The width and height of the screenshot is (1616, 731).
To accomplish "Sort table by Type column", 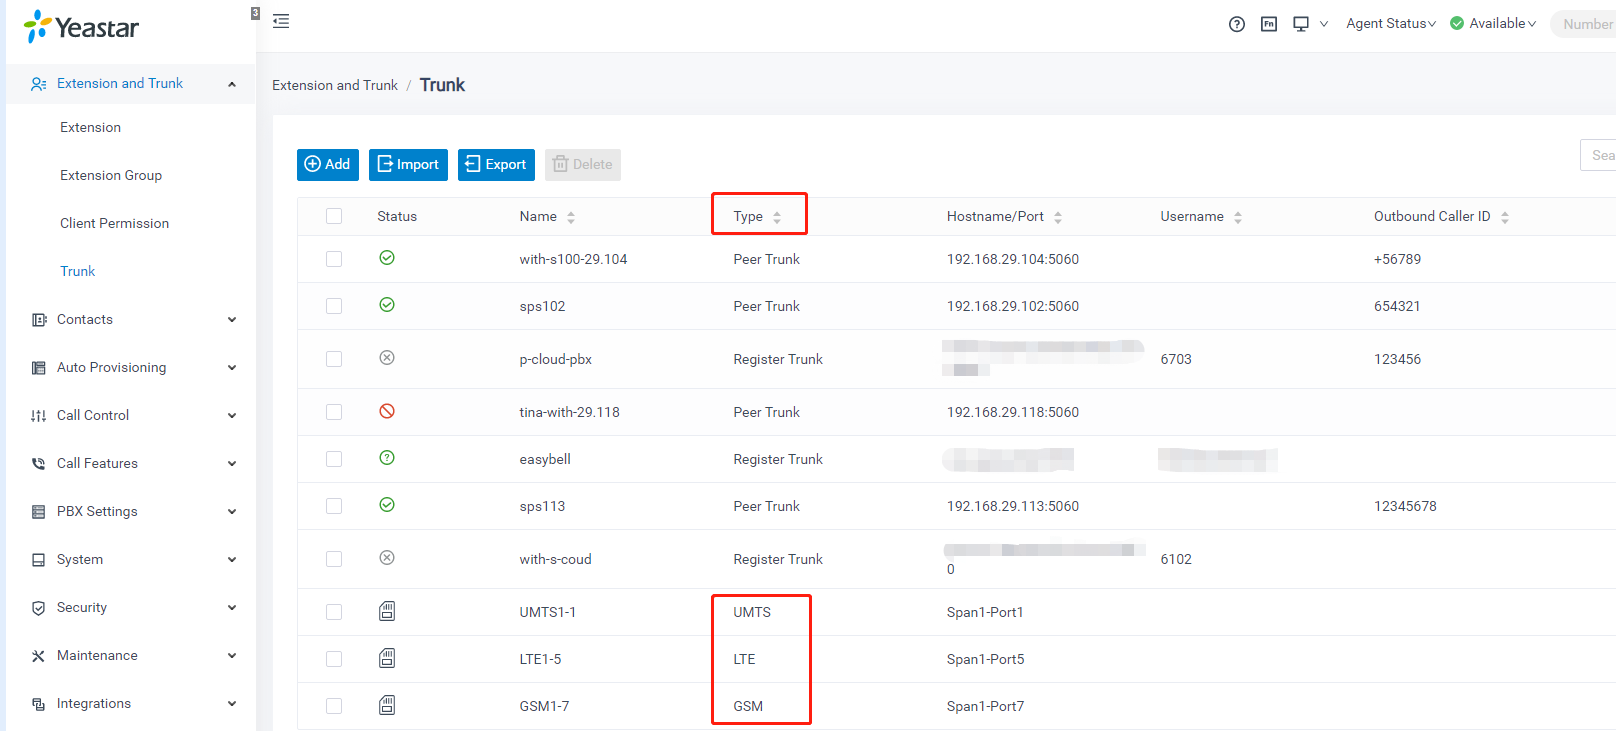I will 777,217.
